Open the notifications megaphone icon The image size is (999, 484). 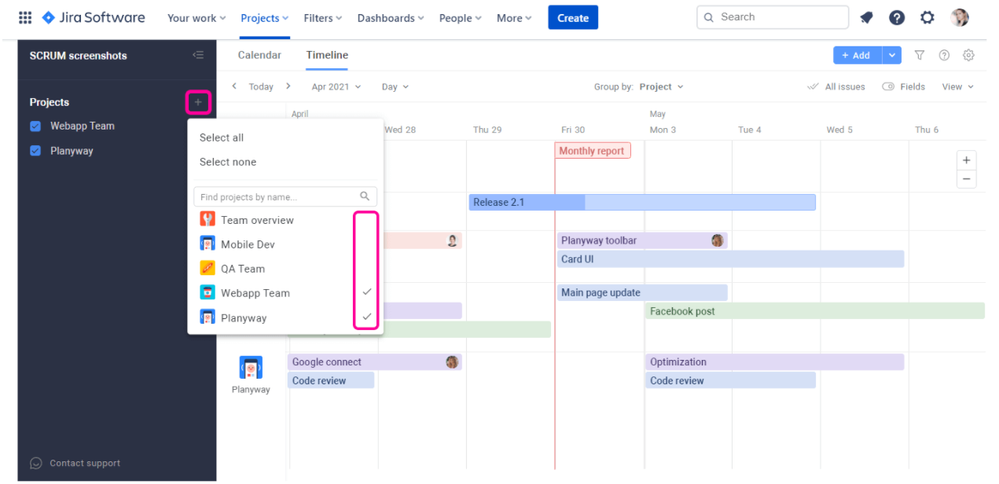[x=866, y=18]
